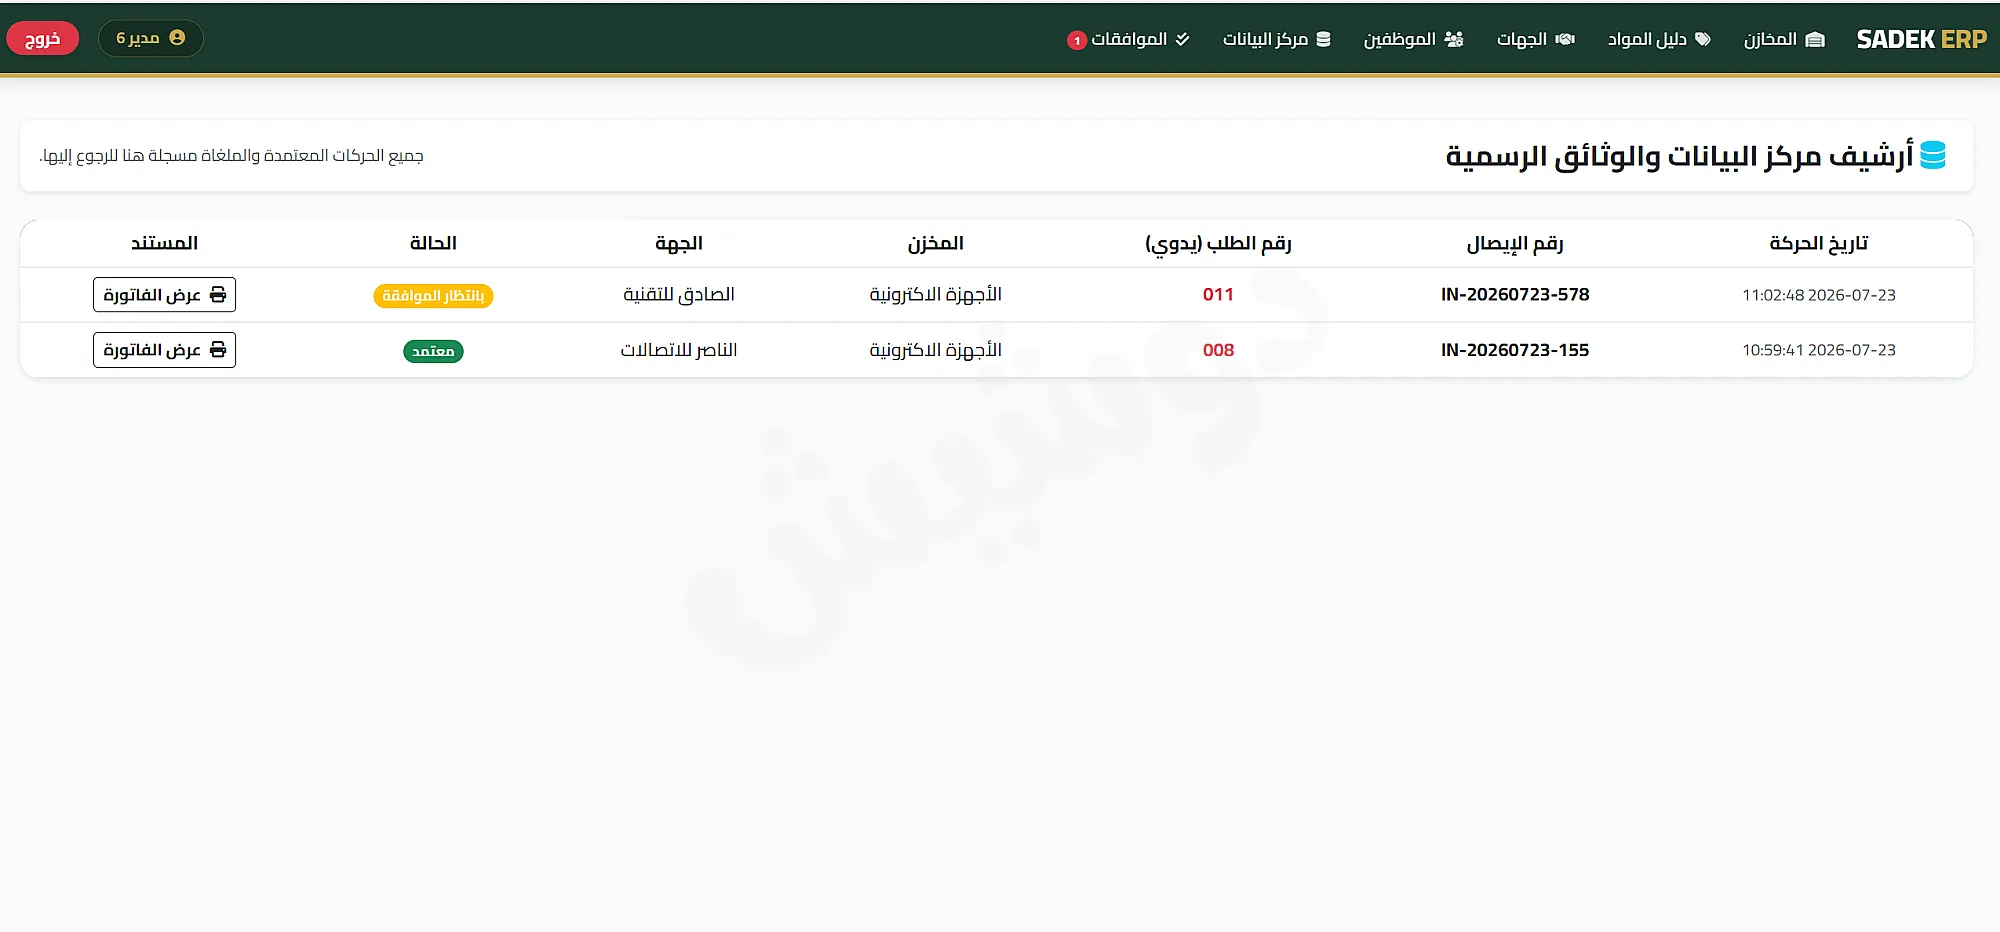Click the user avatar icon next to مدير 6
Screen dimensions: 2000x932
pos(177,38)
